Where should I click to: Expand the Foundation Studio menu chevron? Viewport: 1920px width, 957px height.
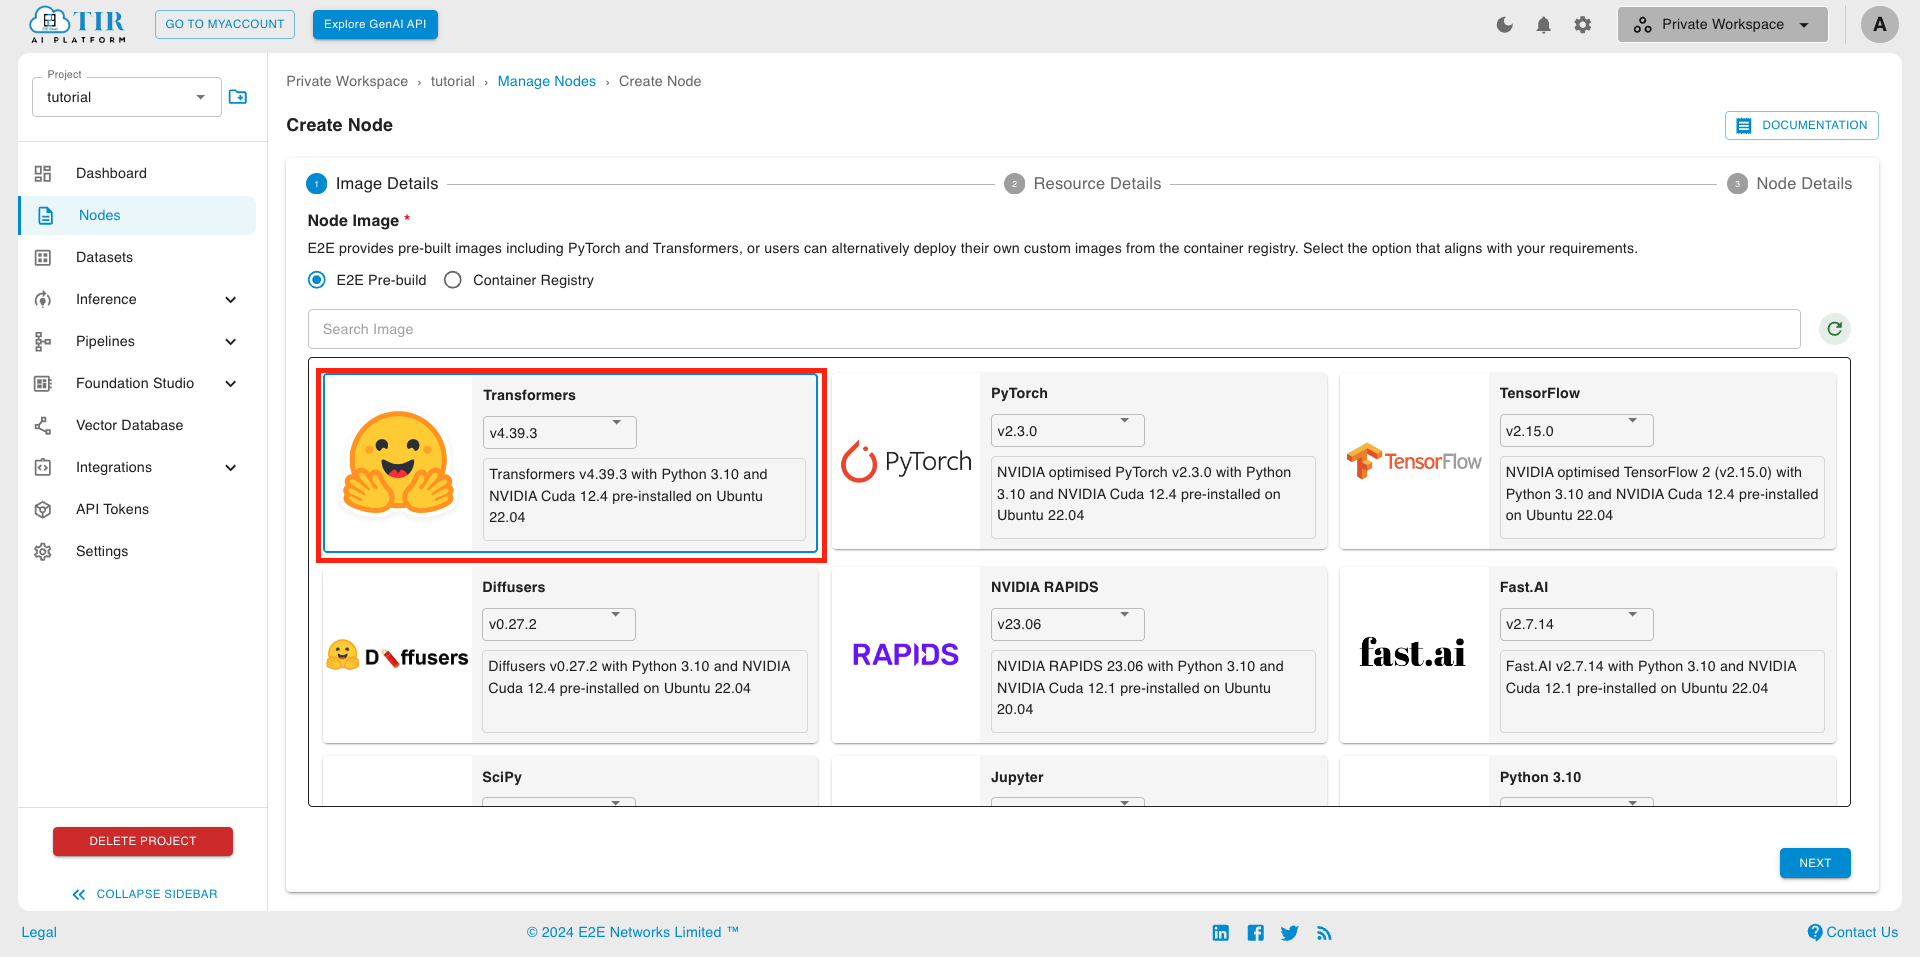coord(231,383)
